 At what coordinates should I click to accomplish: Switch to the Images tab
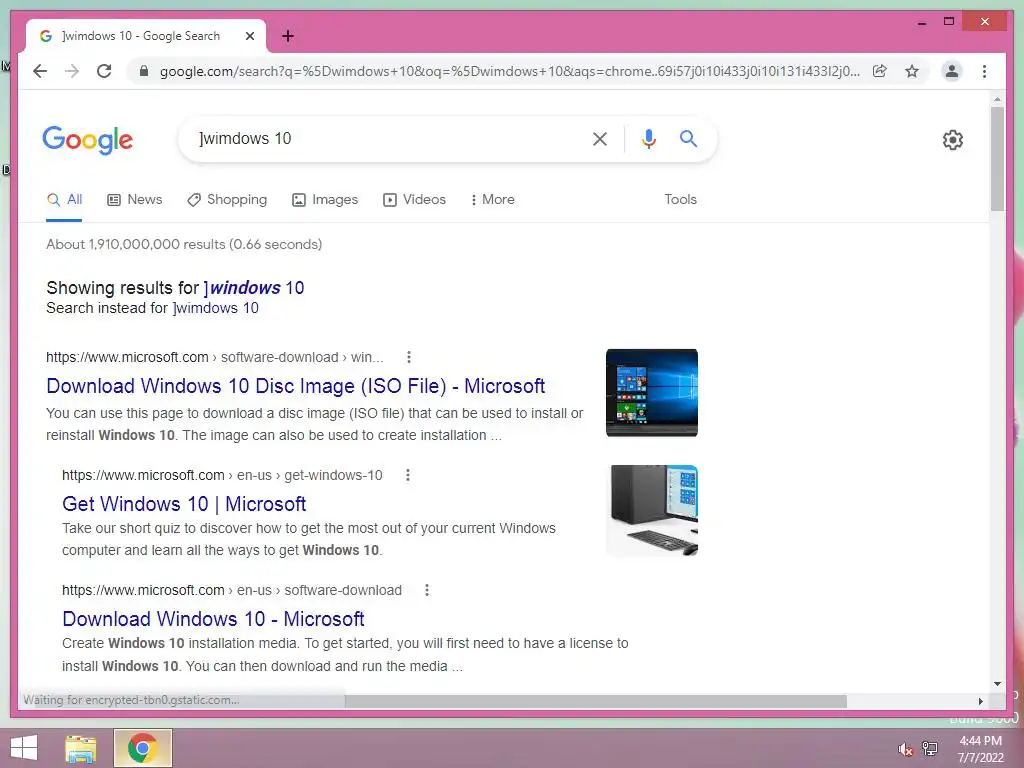pyautogui.click(x=325, y=200)
